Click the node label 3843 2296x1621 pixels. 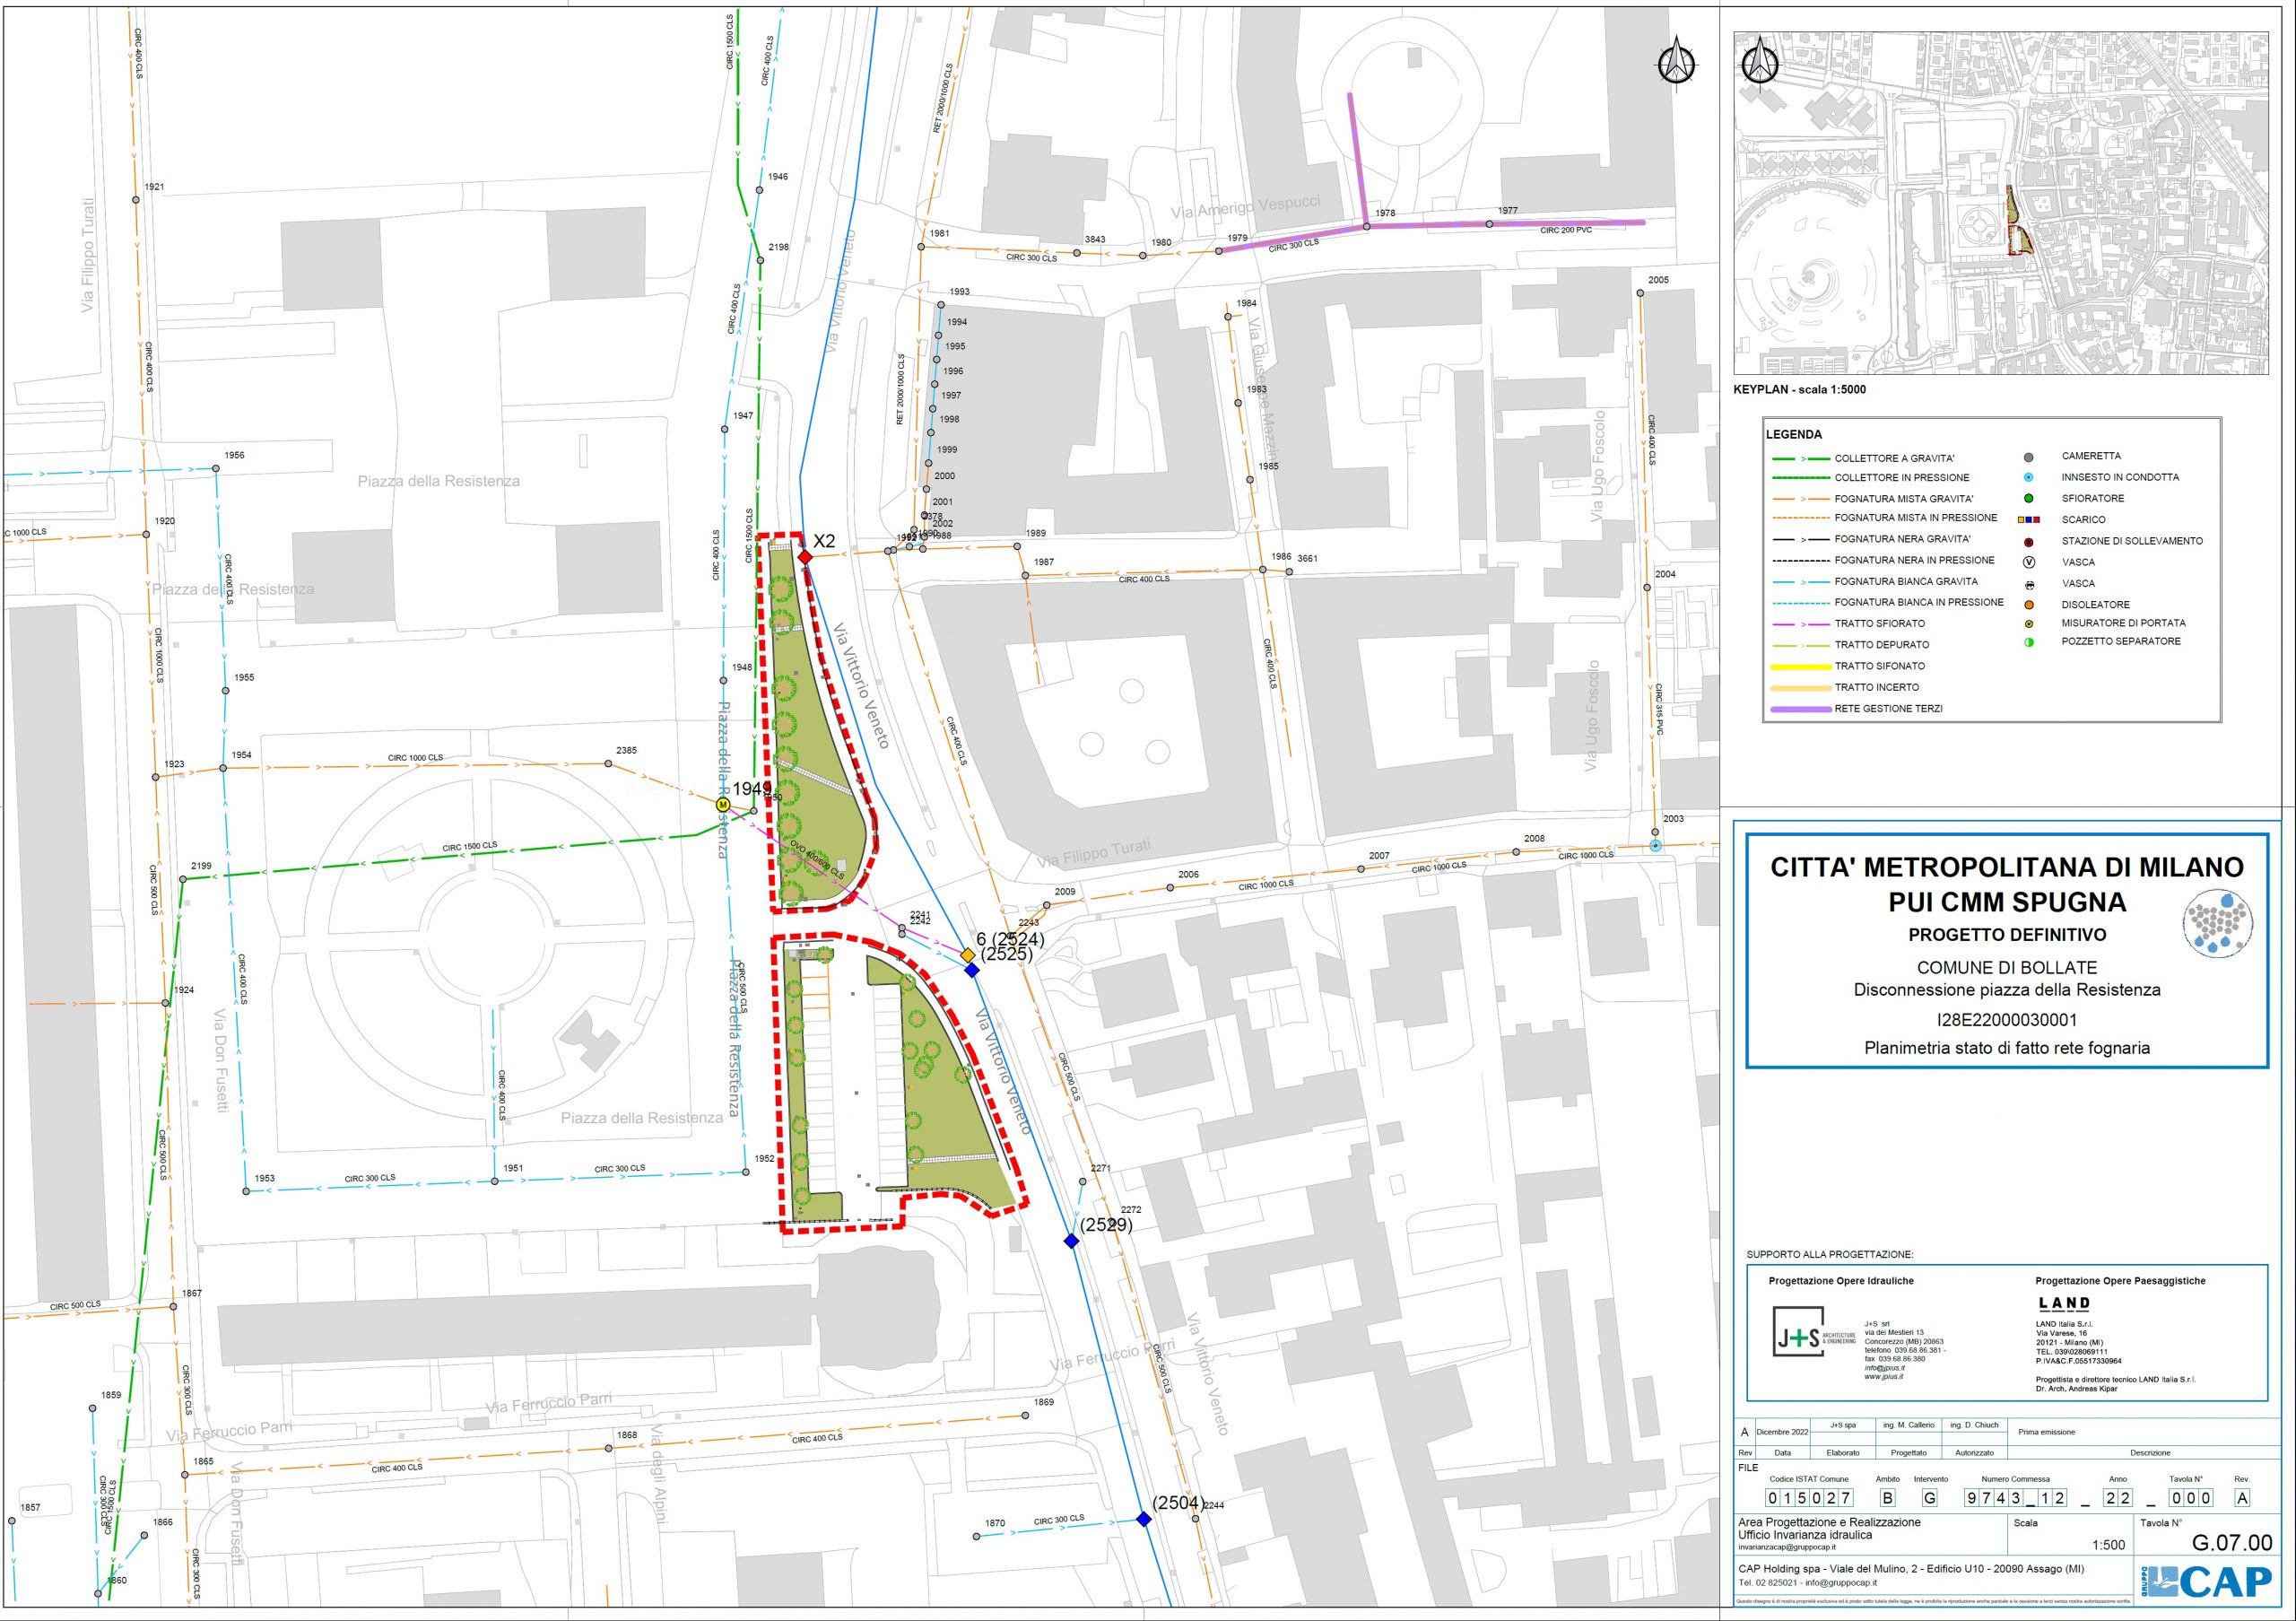[1095, 239]
